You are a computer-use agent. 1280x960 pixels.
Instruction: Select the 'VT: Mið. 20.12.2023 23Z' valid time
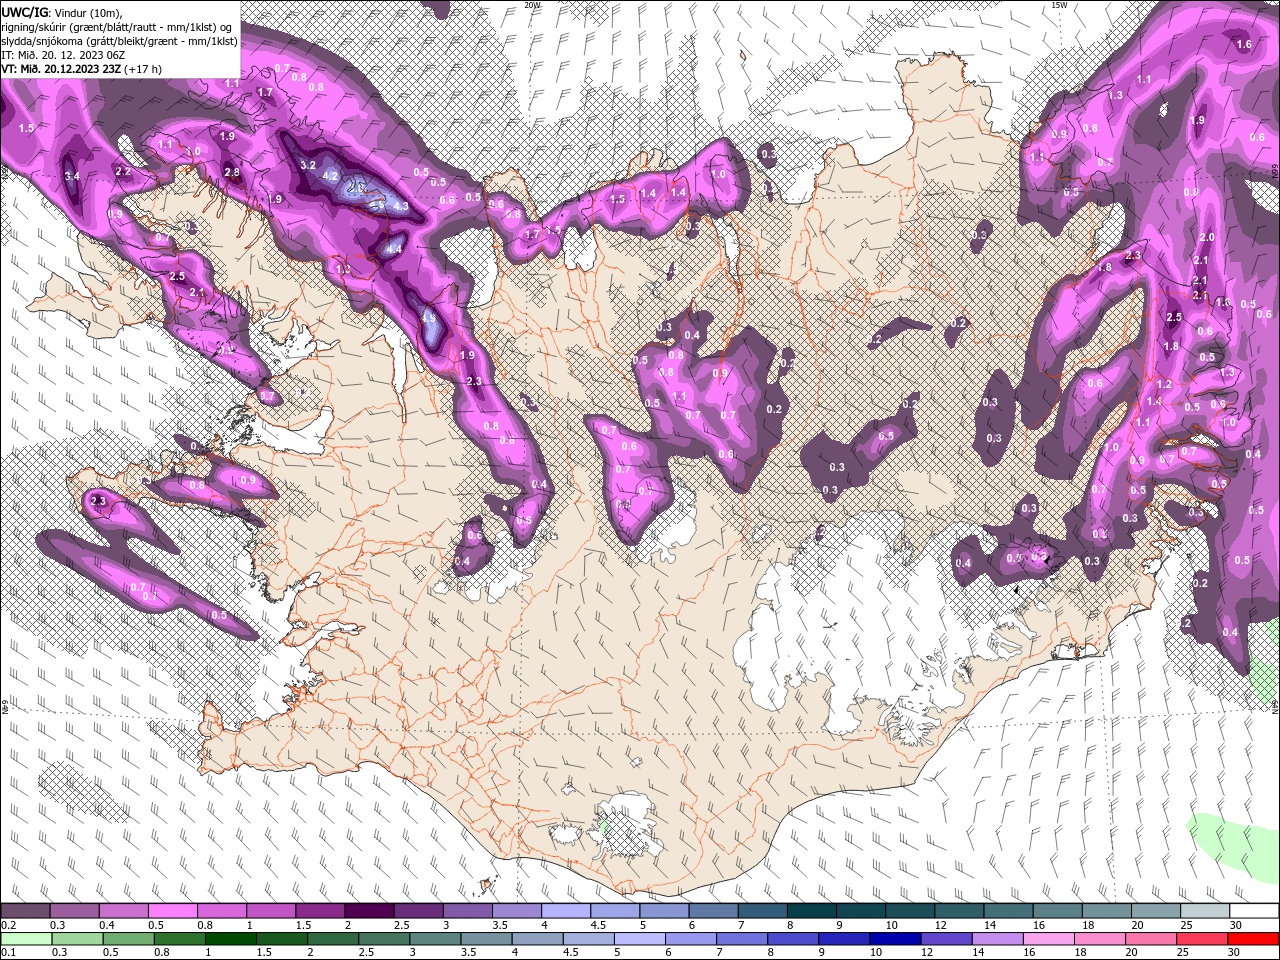coord(60,69)
